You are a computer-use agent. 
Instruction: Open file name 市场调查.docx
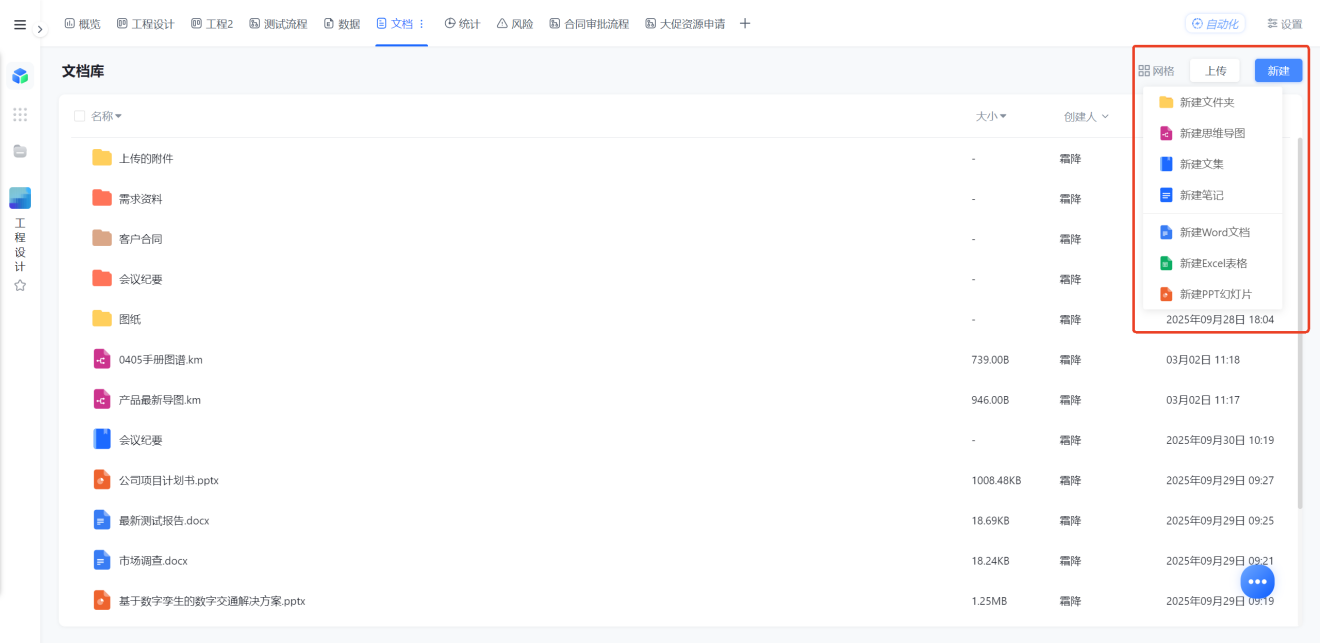[x=153, y=561]
